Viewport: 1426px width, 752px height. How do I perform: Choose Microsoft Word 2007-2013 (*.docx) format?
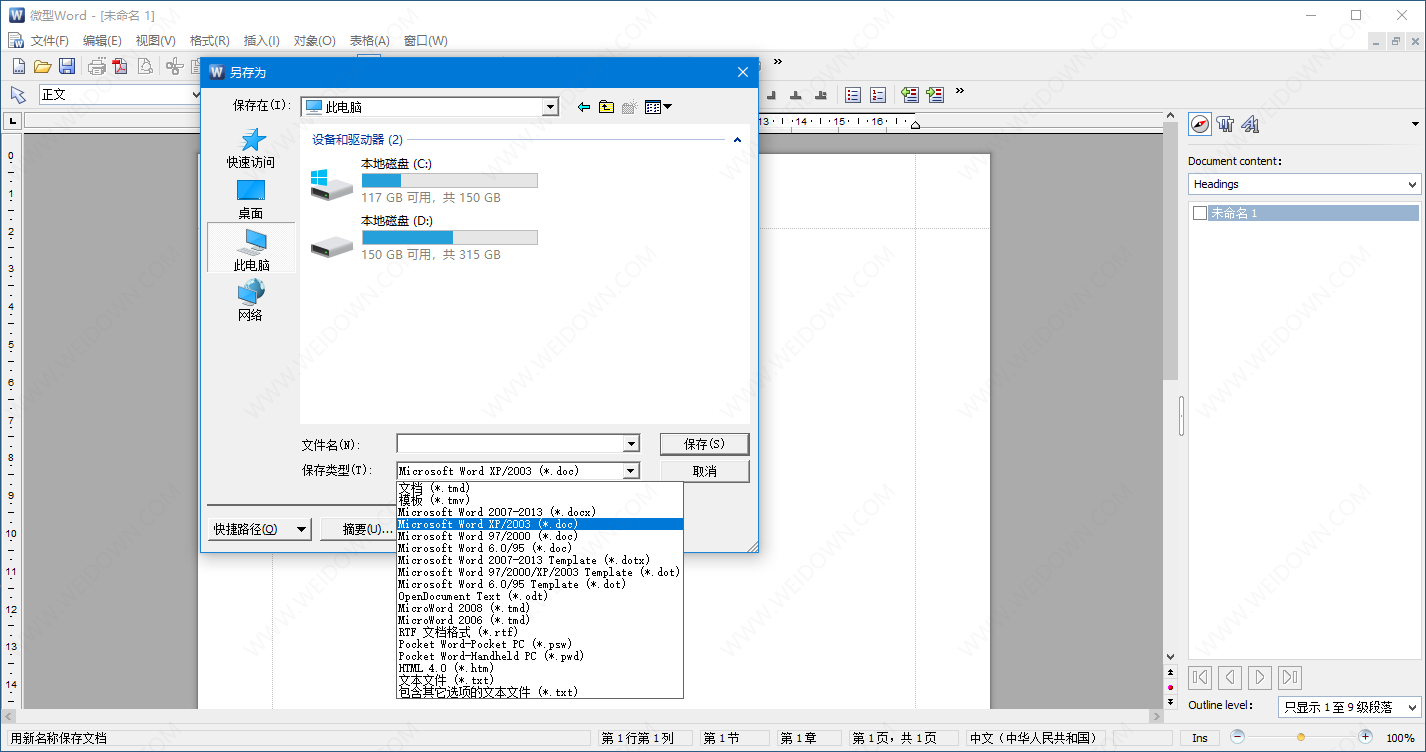point(540,512)
